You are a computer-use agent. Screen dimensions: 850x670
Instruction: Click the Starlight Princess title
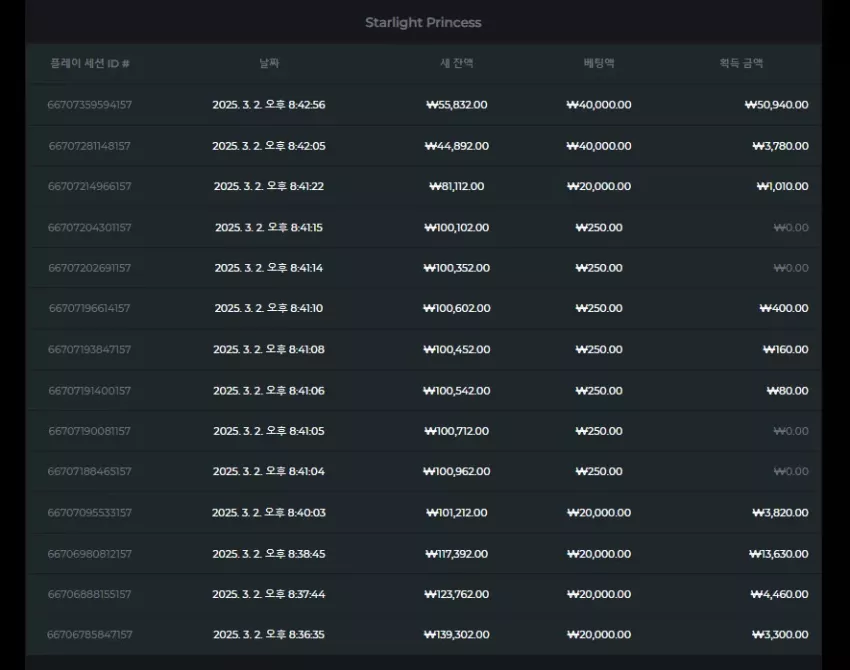tap(423, 22)
